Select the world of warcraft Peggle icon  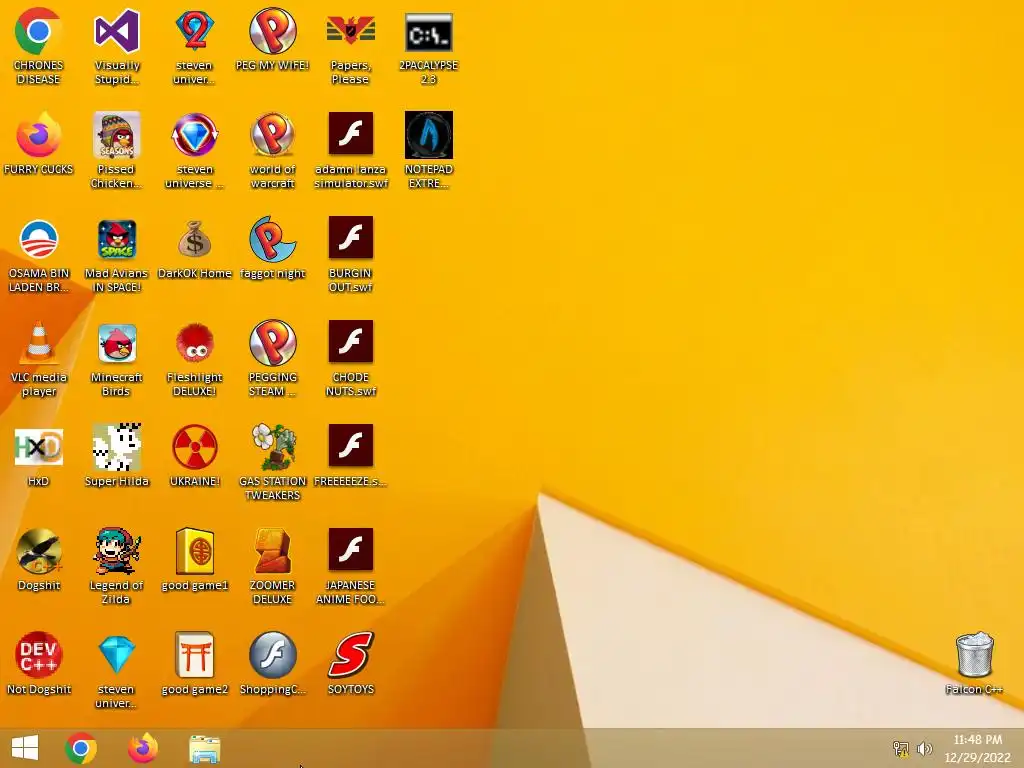click(273, 135)
